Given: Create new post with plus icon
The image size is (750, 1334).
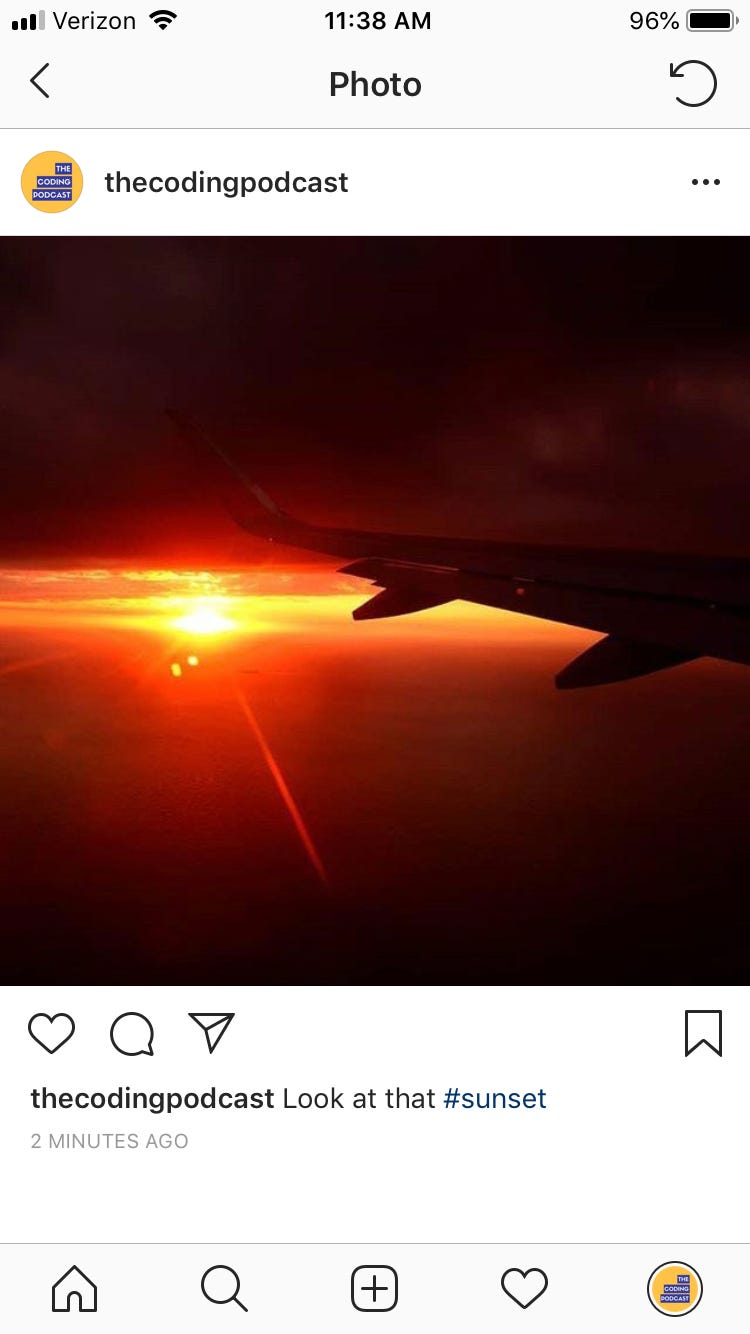Looking at the screenshot, I should point(375,1288).
